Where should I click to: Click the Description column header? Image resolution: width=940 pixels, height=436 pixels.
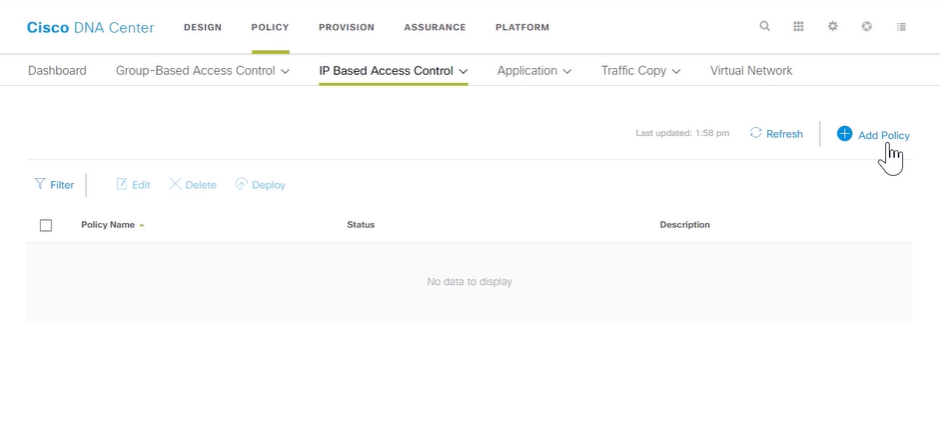[685, 225]
